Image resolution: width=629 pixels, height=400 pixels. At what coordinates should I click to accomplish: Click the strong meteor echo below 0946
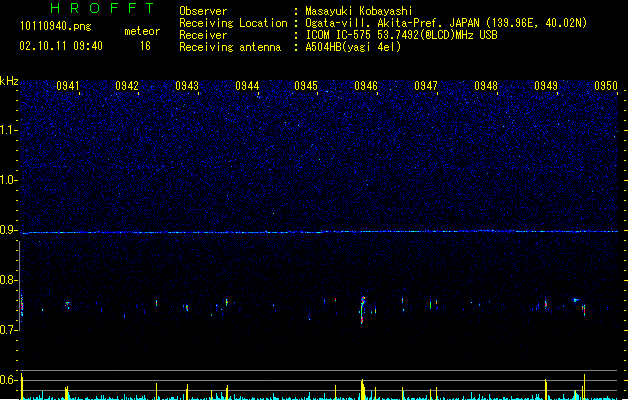pos(363,310)
